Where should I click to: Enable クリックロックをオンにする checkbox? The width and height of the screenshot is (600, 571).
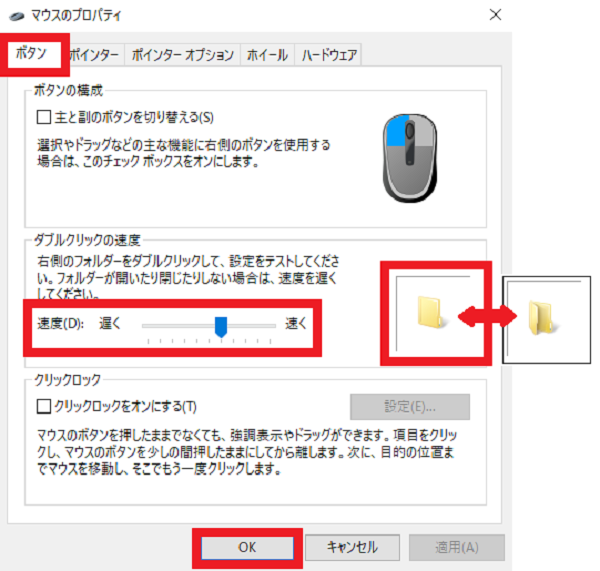[44, 406]
